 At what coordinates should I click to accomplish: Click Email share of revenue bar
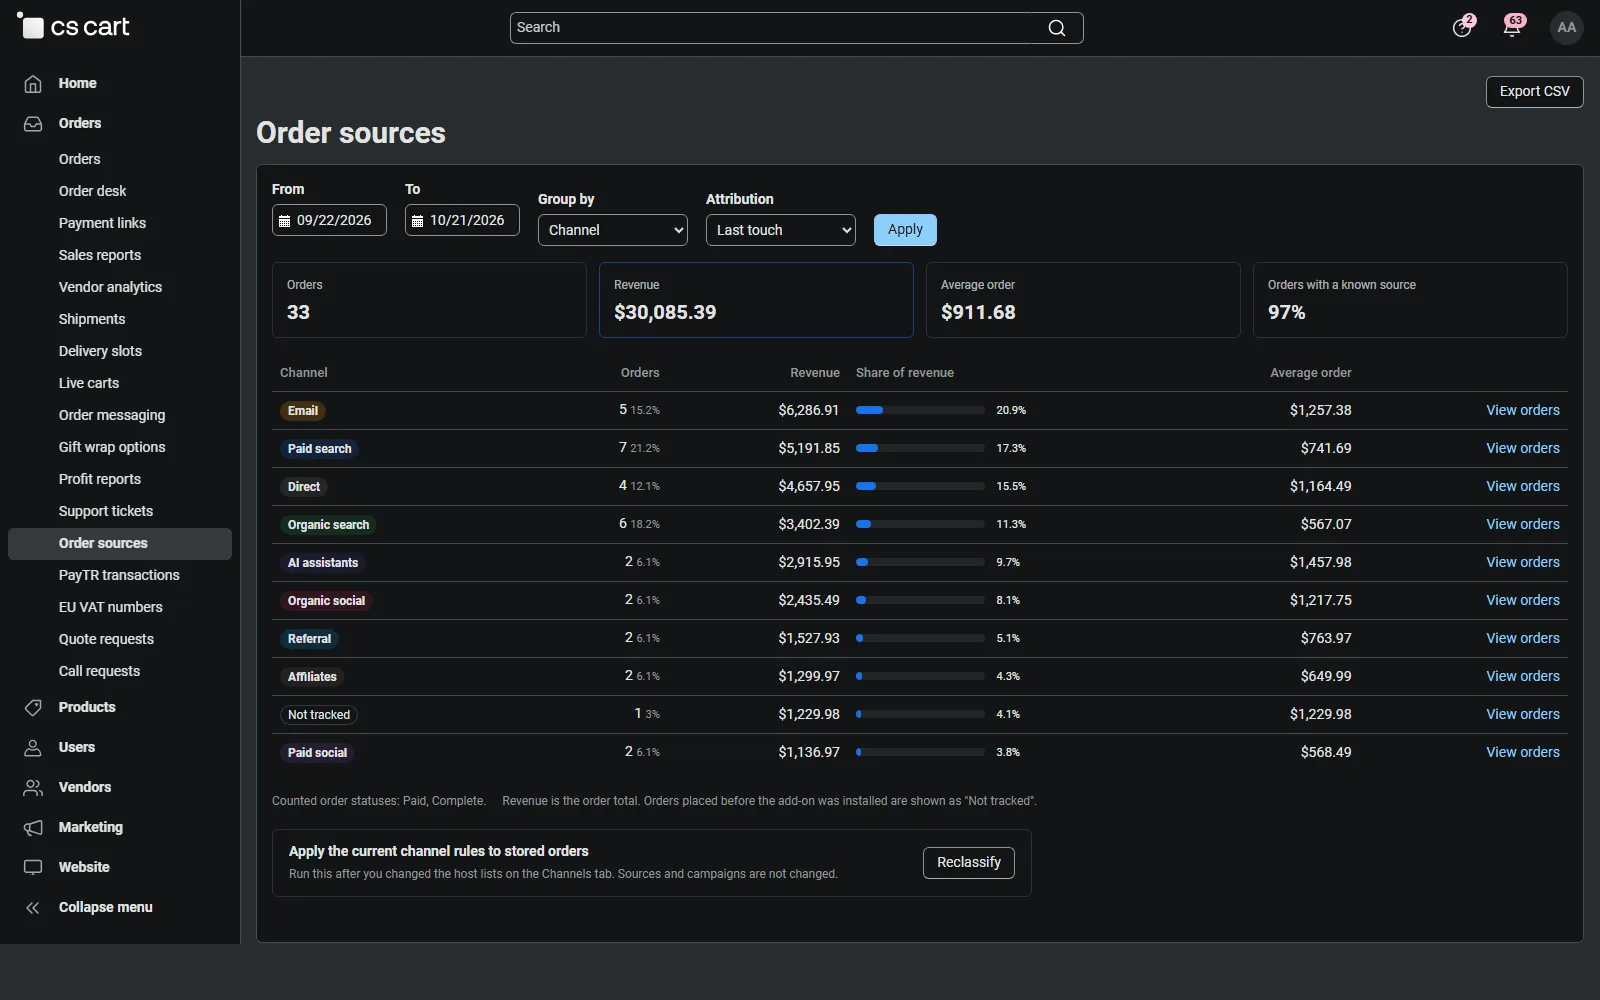(920, 410)
